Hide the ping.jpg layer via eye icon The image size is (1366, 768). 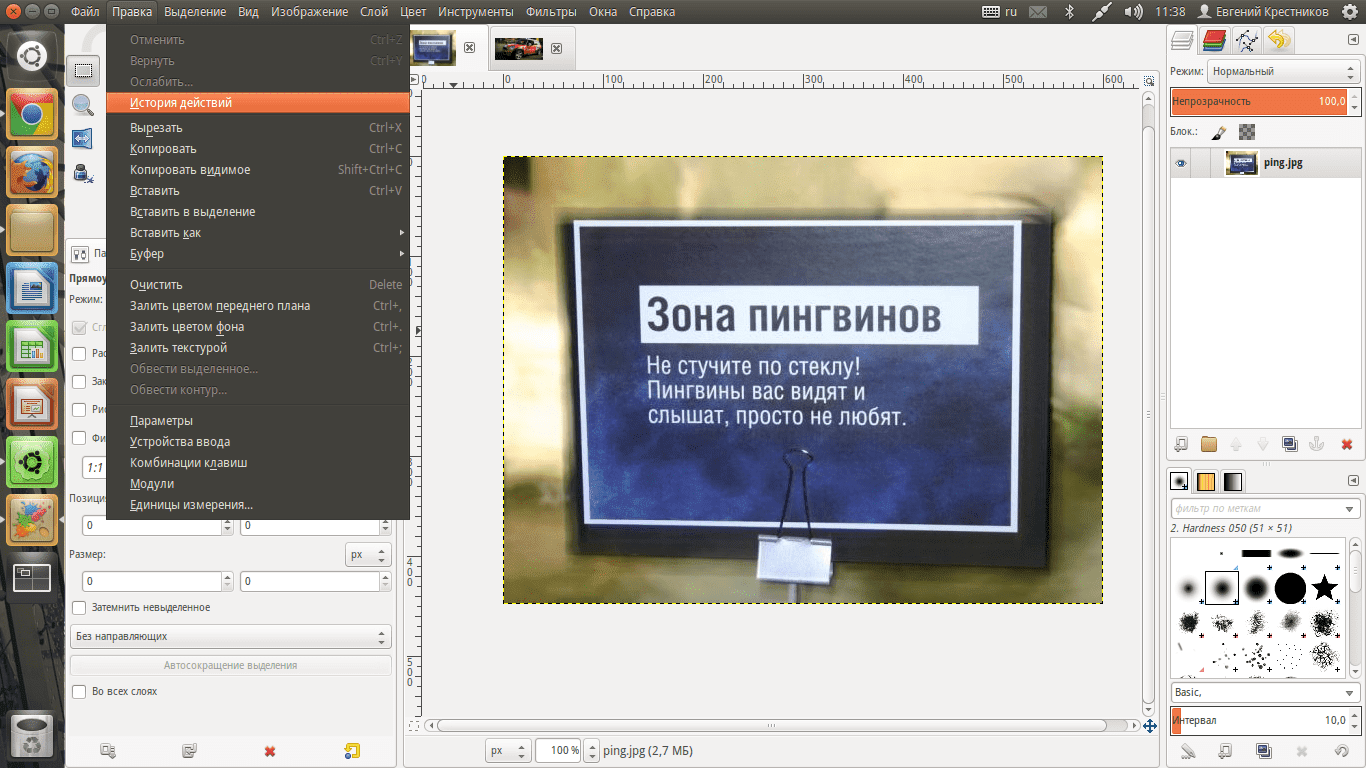(1181, 163)
